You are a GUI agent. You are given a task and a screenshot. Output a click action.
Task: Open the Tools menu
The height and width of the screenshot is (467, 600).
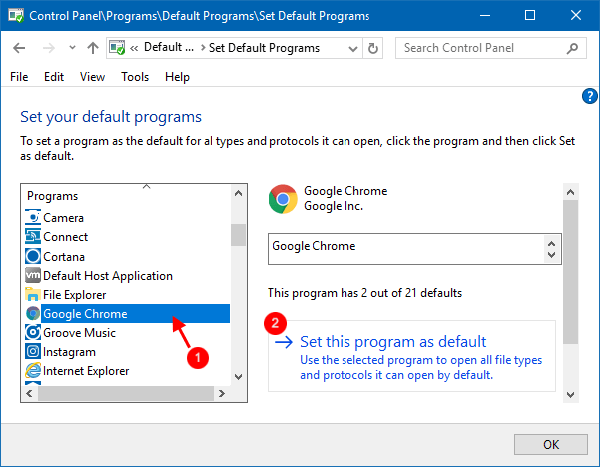135,77
